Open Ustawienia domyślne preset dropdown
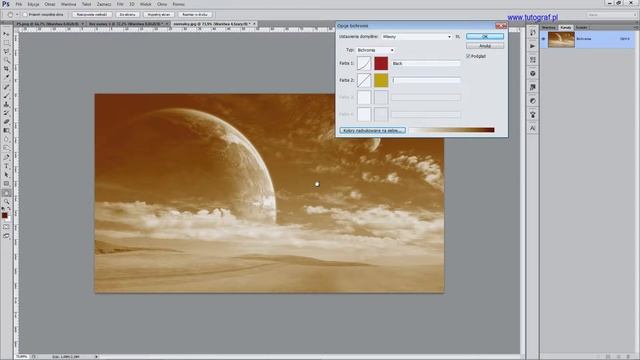The width and height of the screenshot is (640, 360). point(416,37)
